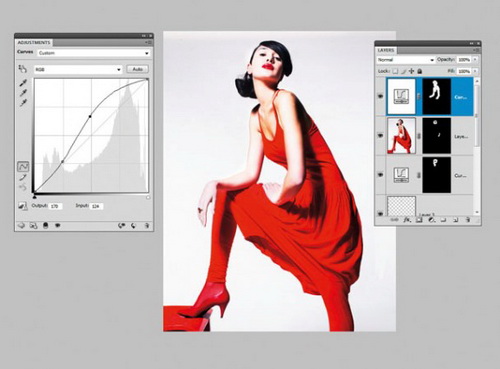Hide the top Curves adjustment layer
This screenshot has width=500, height=369.
pyautogui.click(x=380, y=96)
